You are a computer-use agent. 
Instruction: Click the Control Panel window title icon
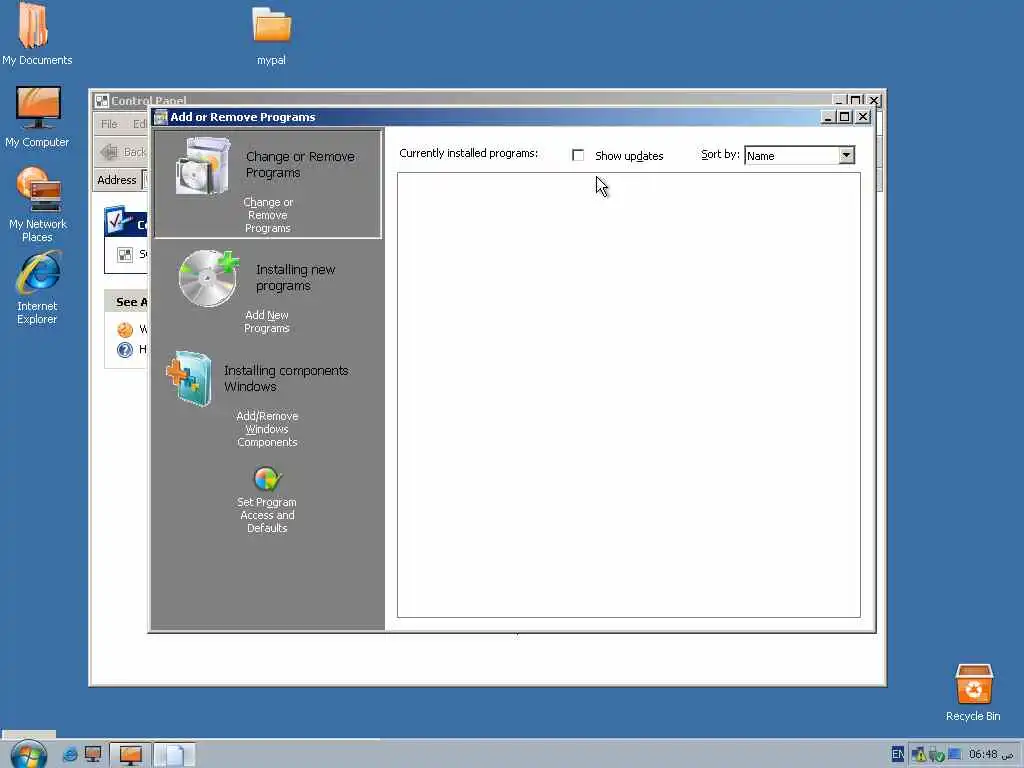click(101, 101)
